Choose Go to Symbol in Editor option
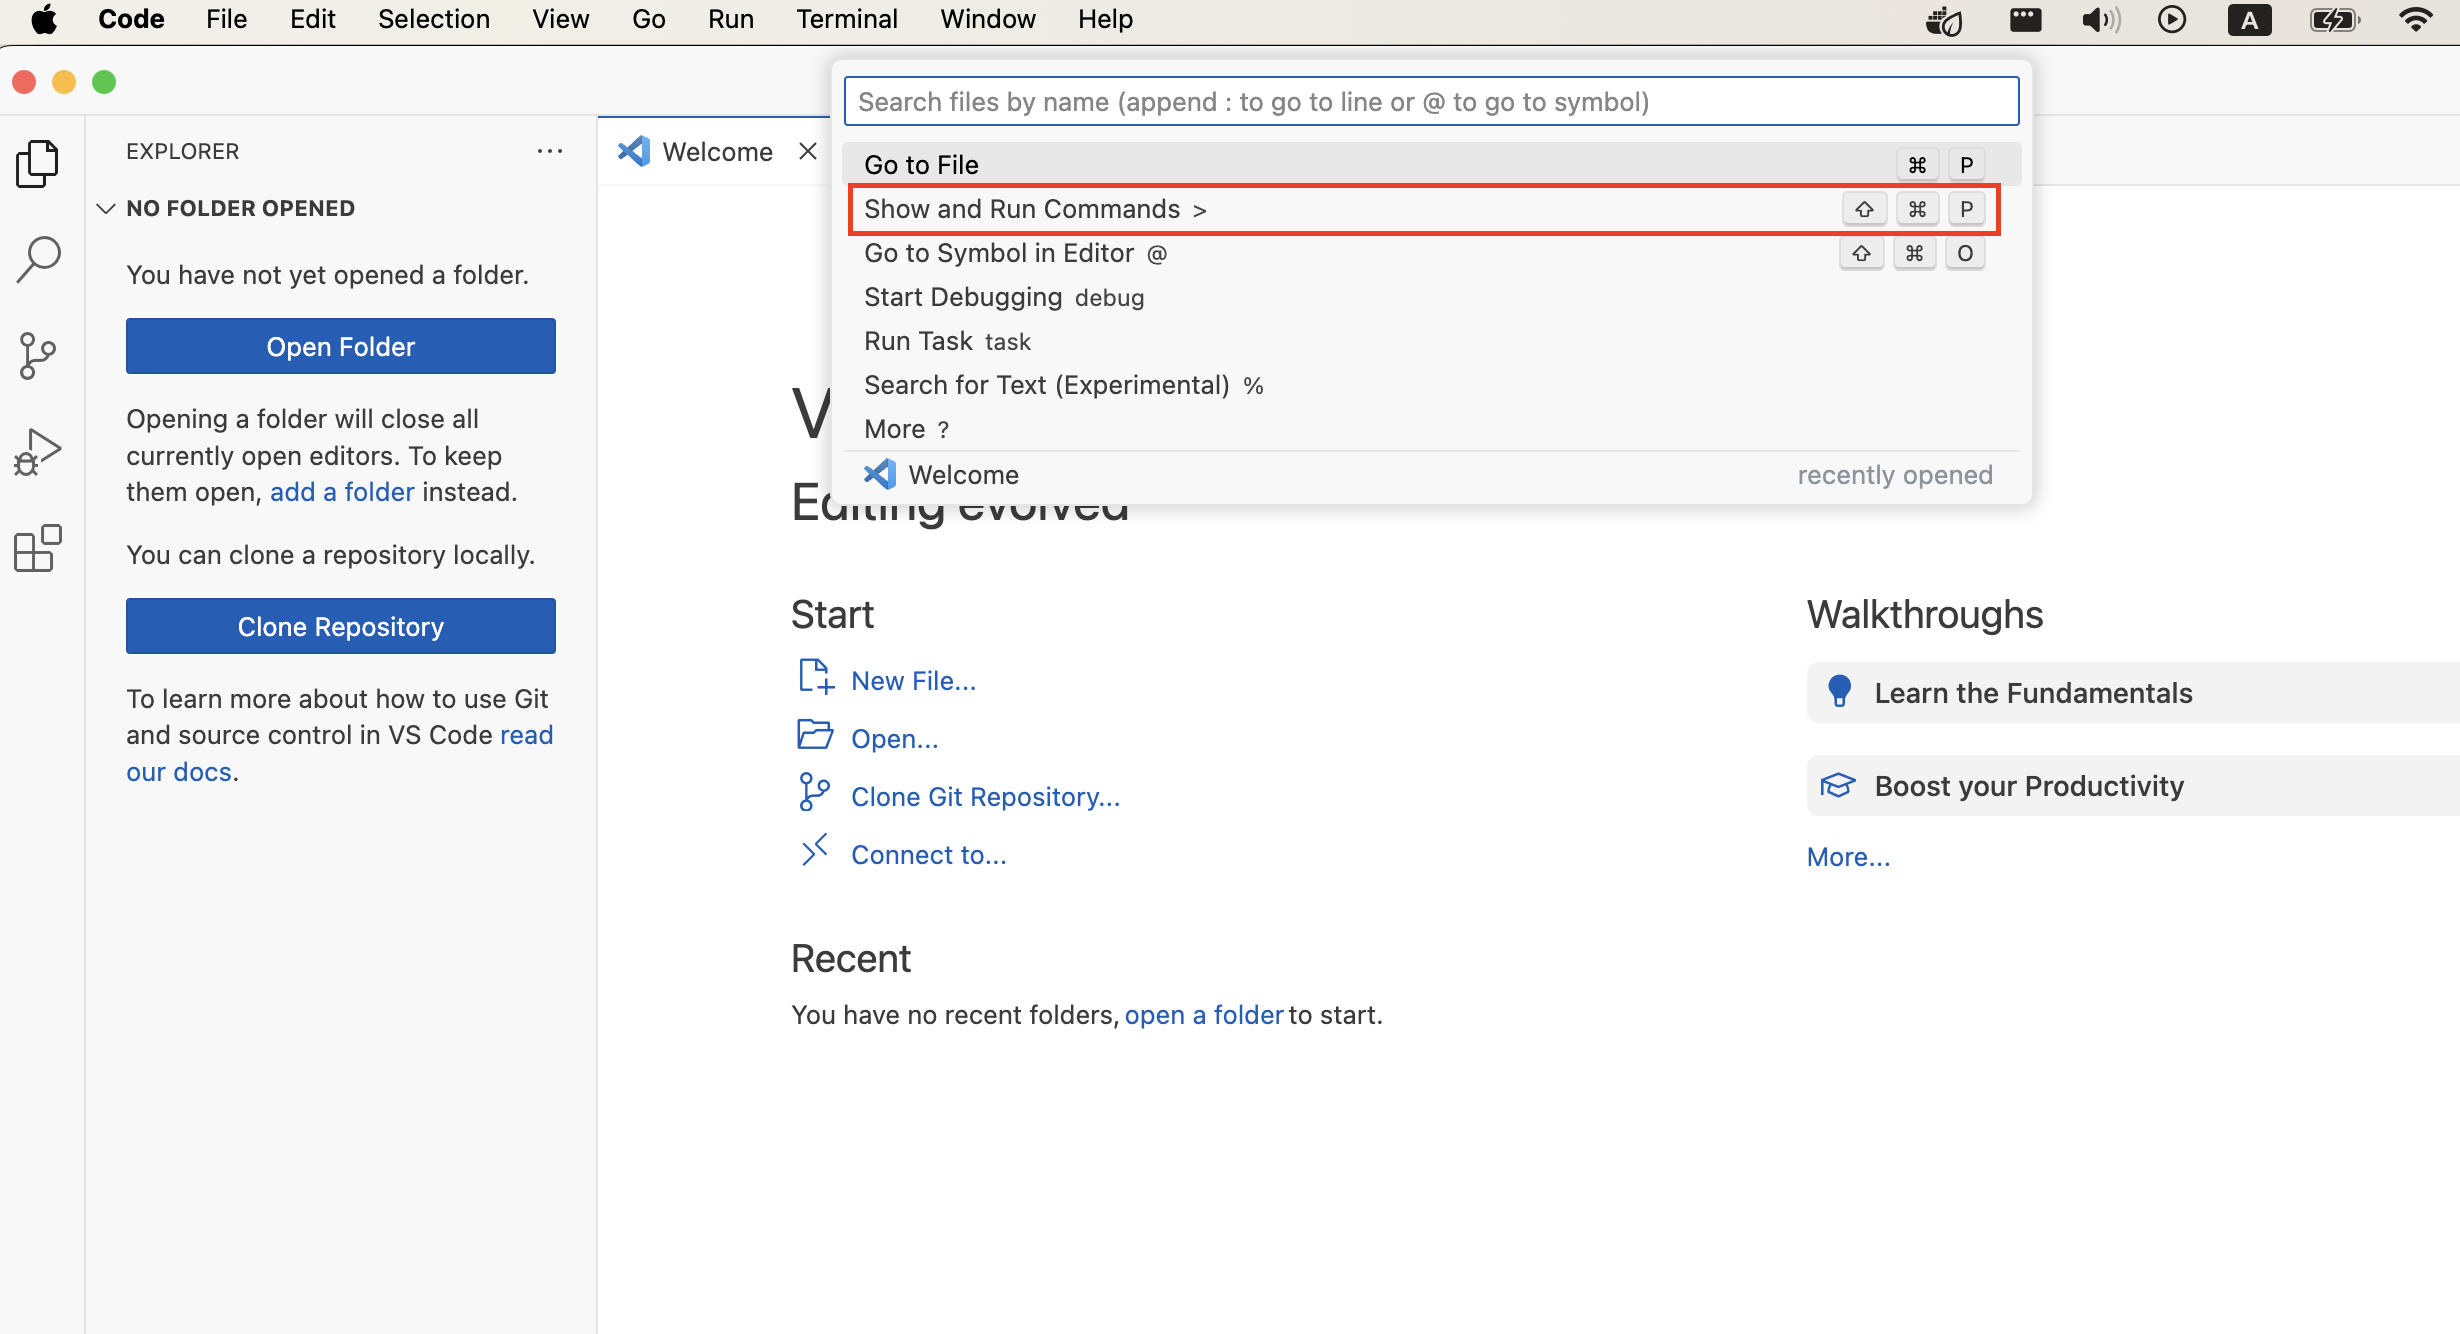 [998, 253]
